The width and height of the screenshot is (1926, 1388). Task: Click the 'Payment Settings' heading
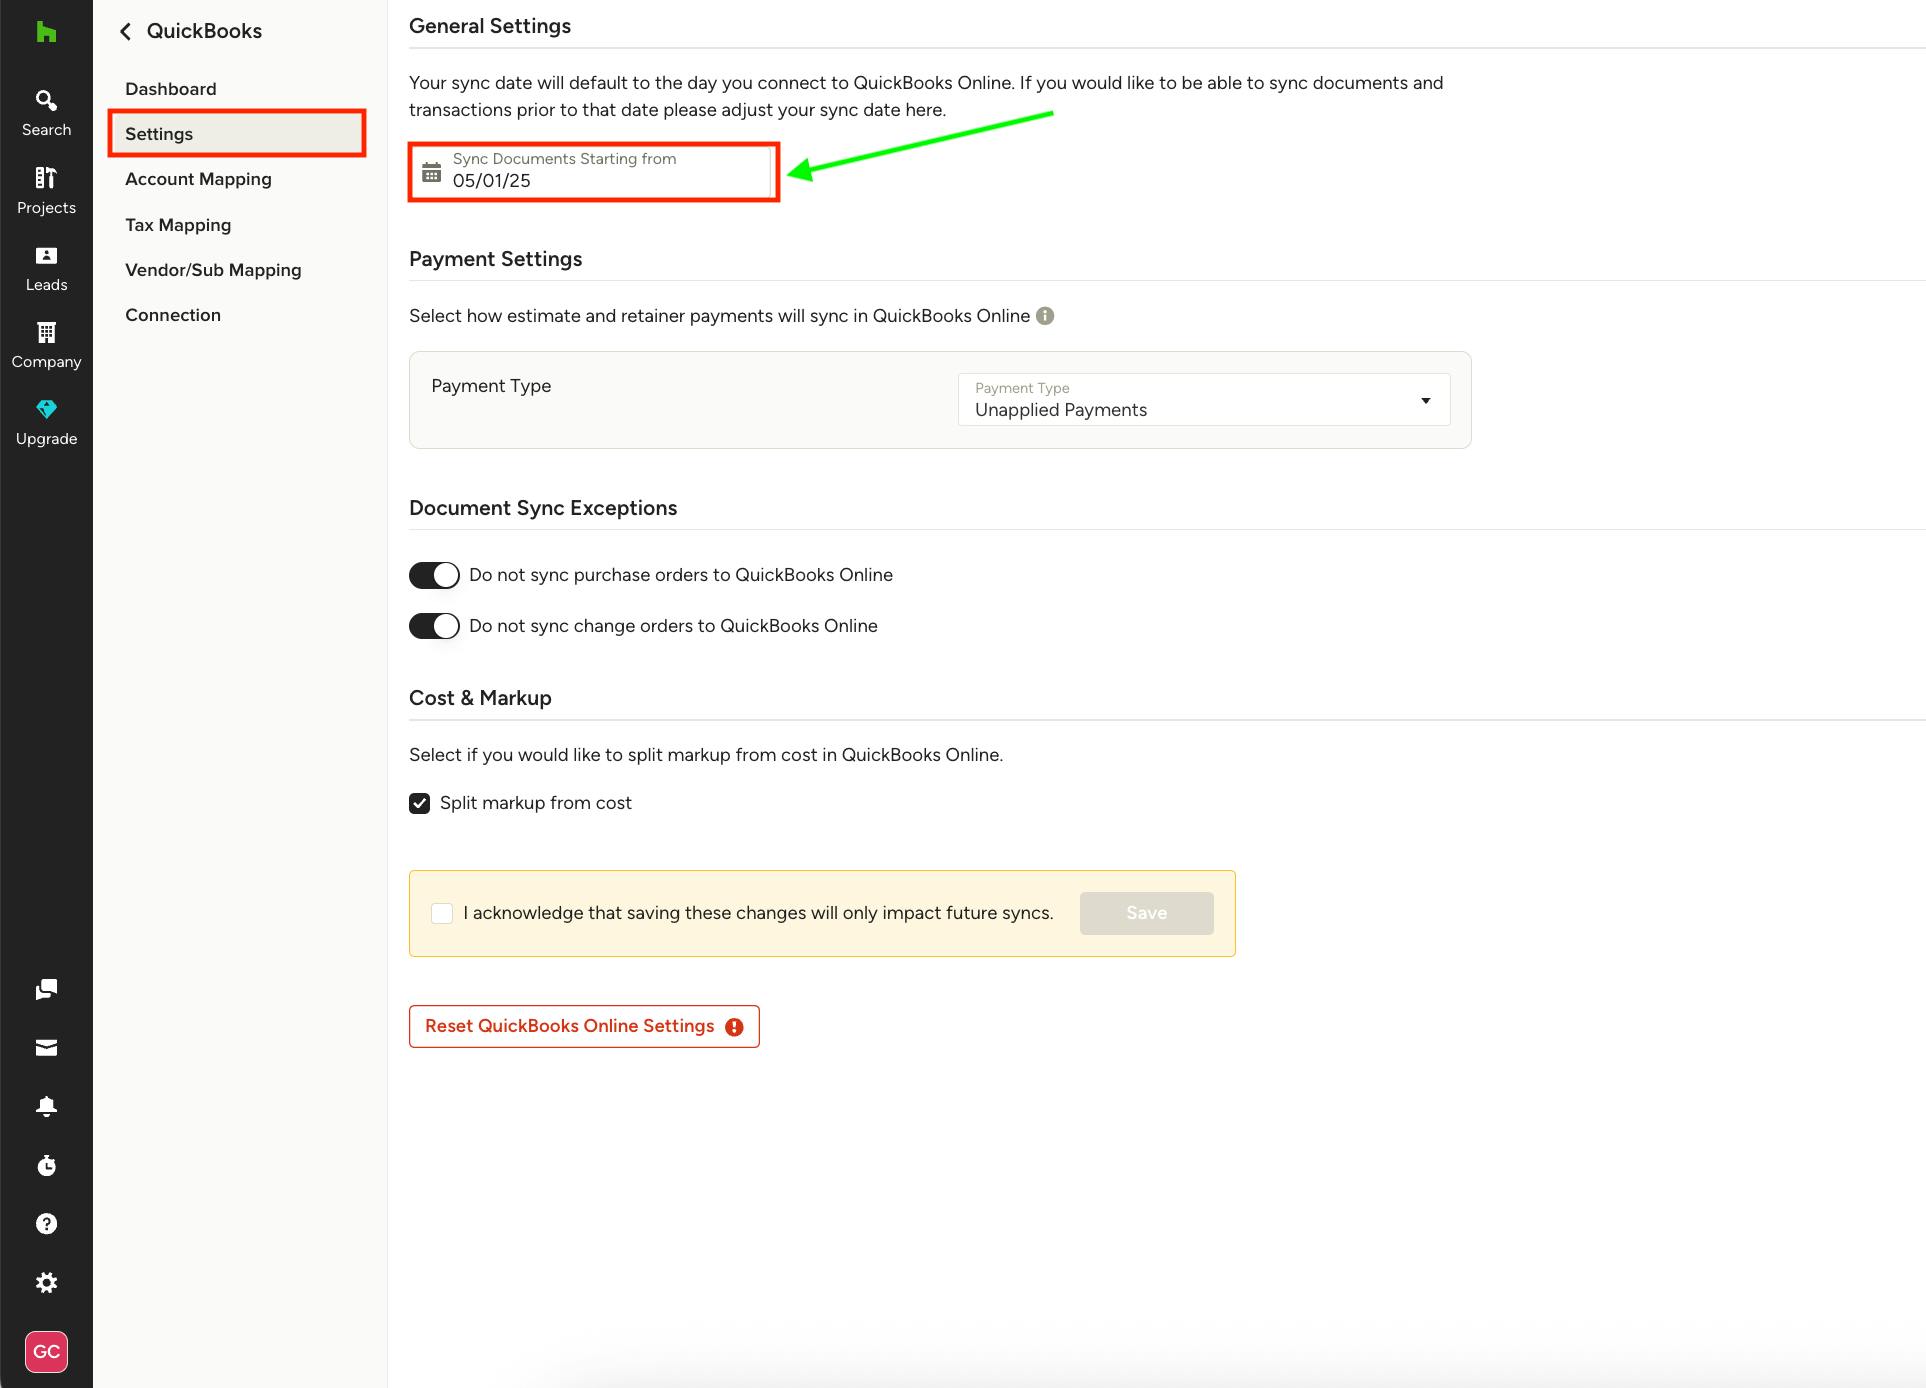click(496, 259)
